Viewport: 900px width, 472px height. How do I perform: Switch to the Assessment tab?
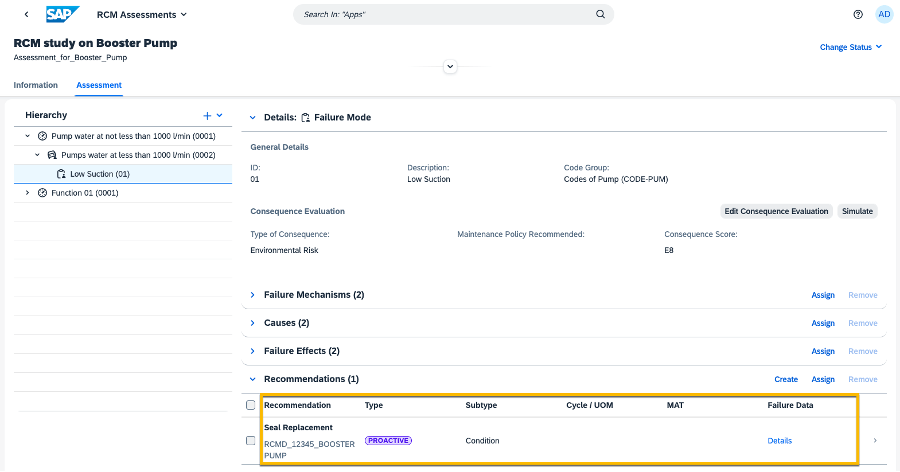tap(99, 85)
